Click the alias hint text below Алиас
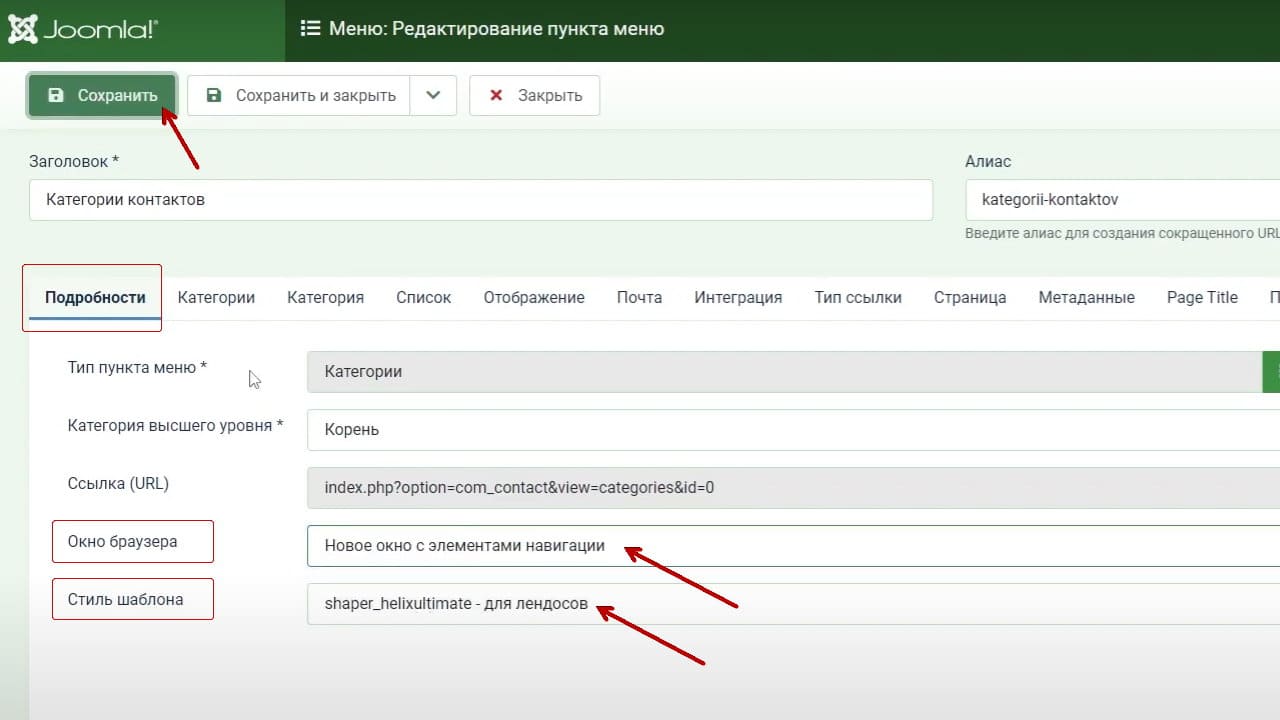The width and height of the screenshot is (1280, 720). [x=1122, y=233]
